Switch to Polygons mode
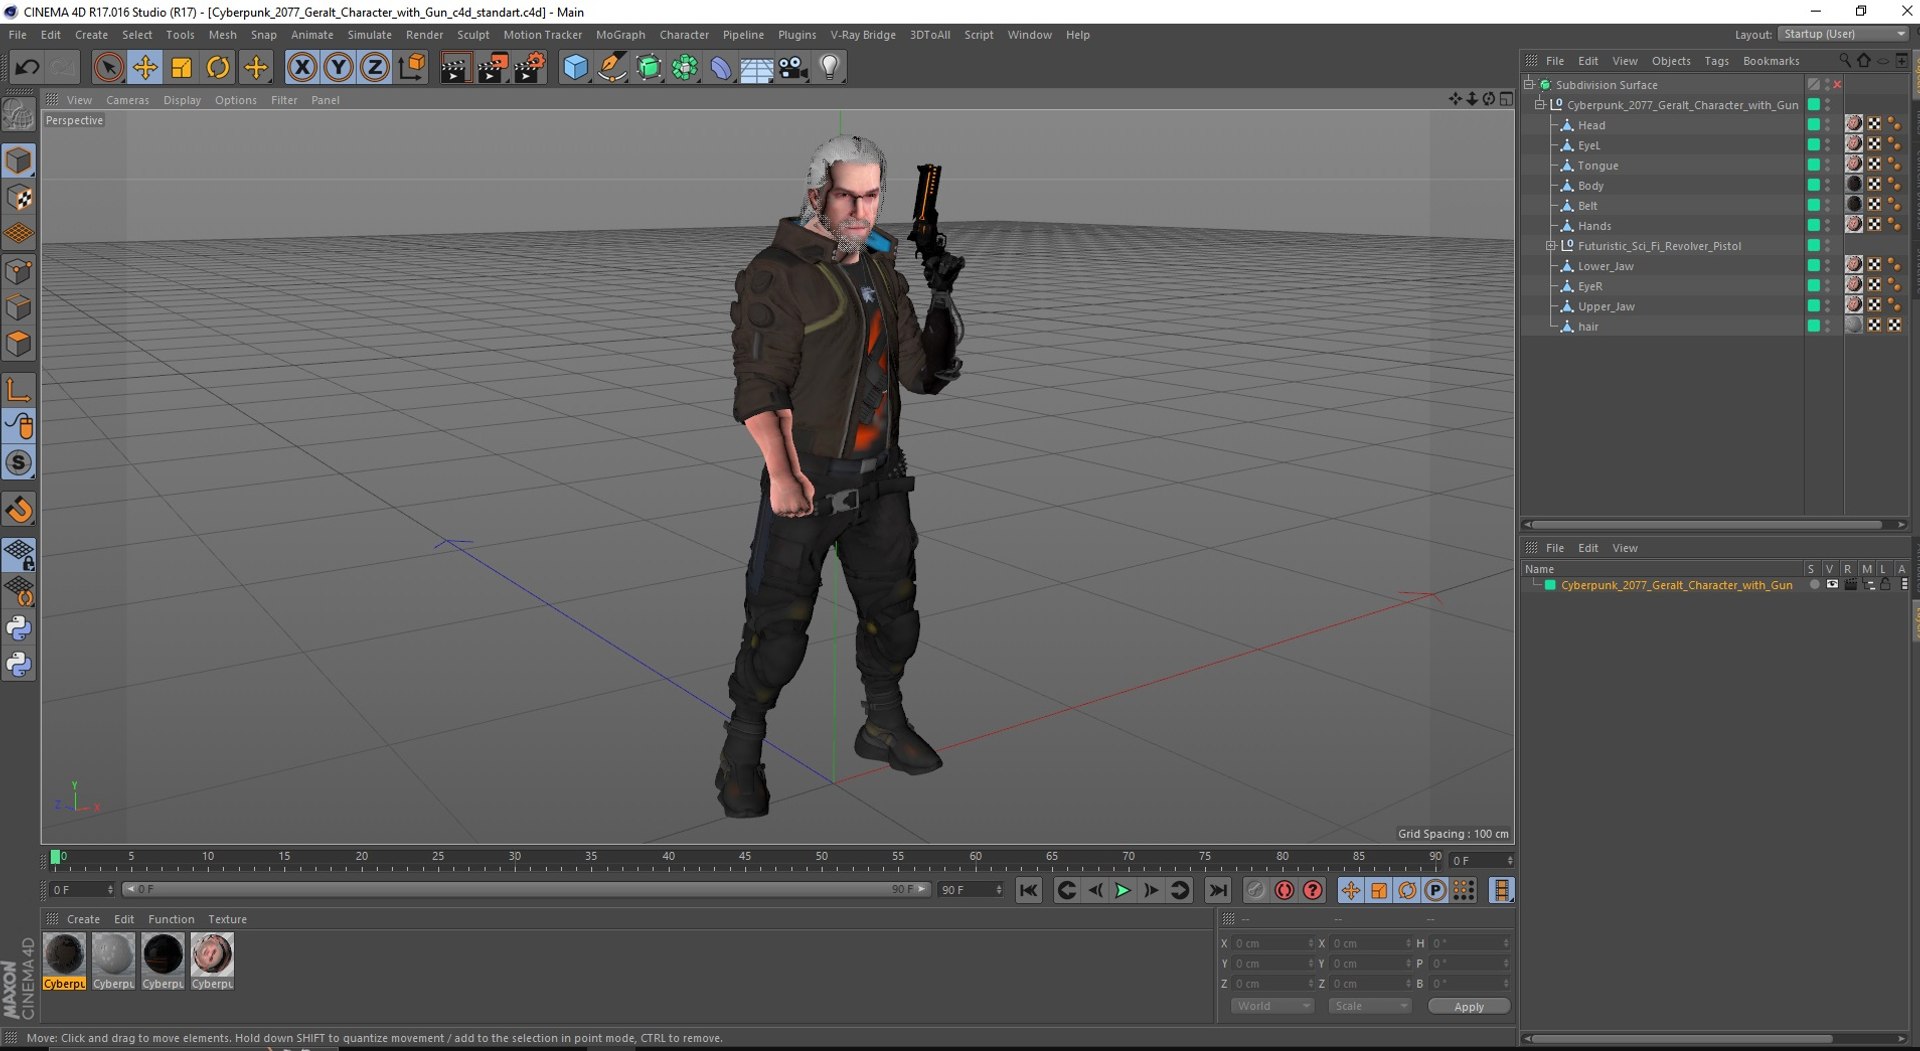 (x=19, y=344)
